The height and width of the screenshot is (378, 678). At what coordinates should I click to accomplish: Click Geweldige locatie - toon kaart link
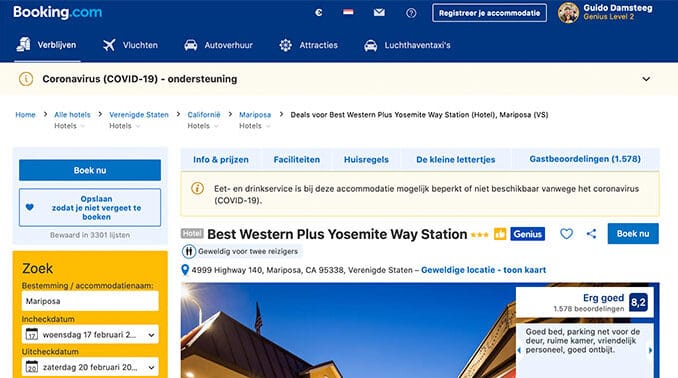[483, 270]
